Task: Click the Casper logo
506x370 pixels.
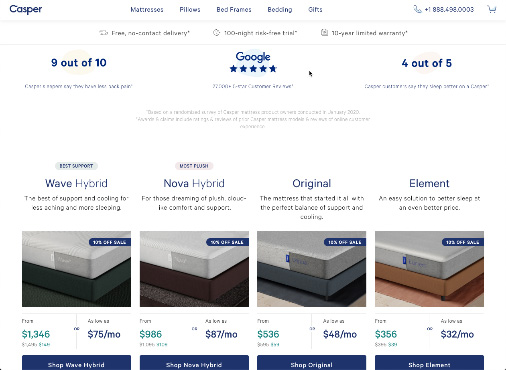Action: point(26,9)
